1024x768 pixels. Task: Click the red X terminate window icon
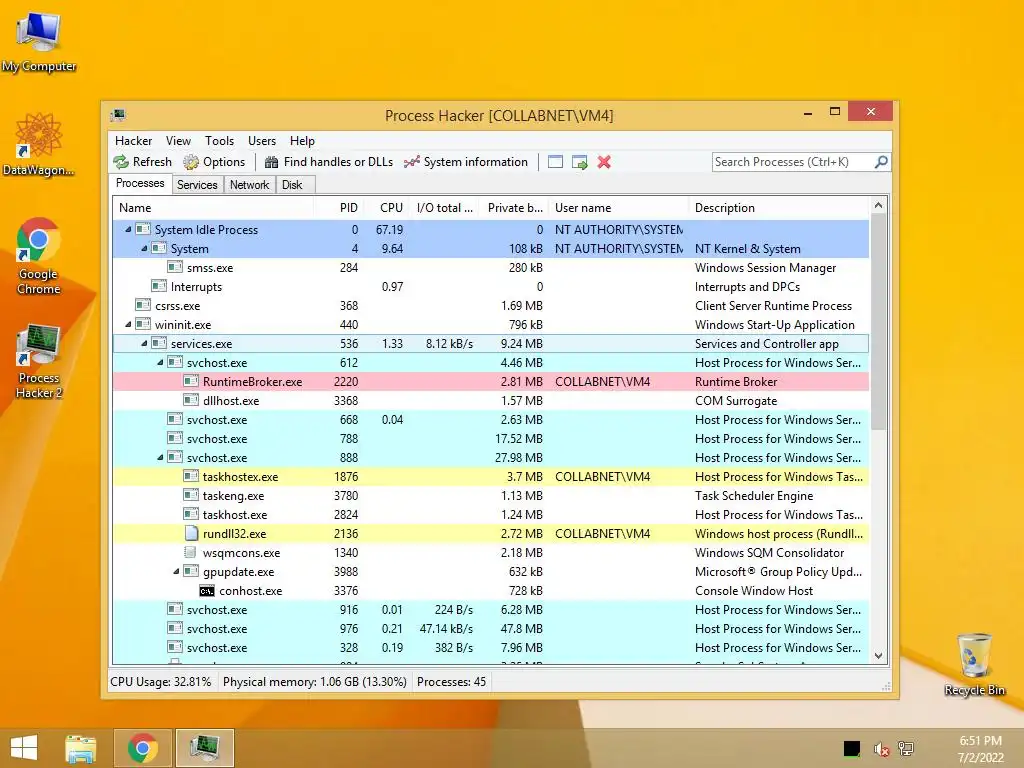604,162
